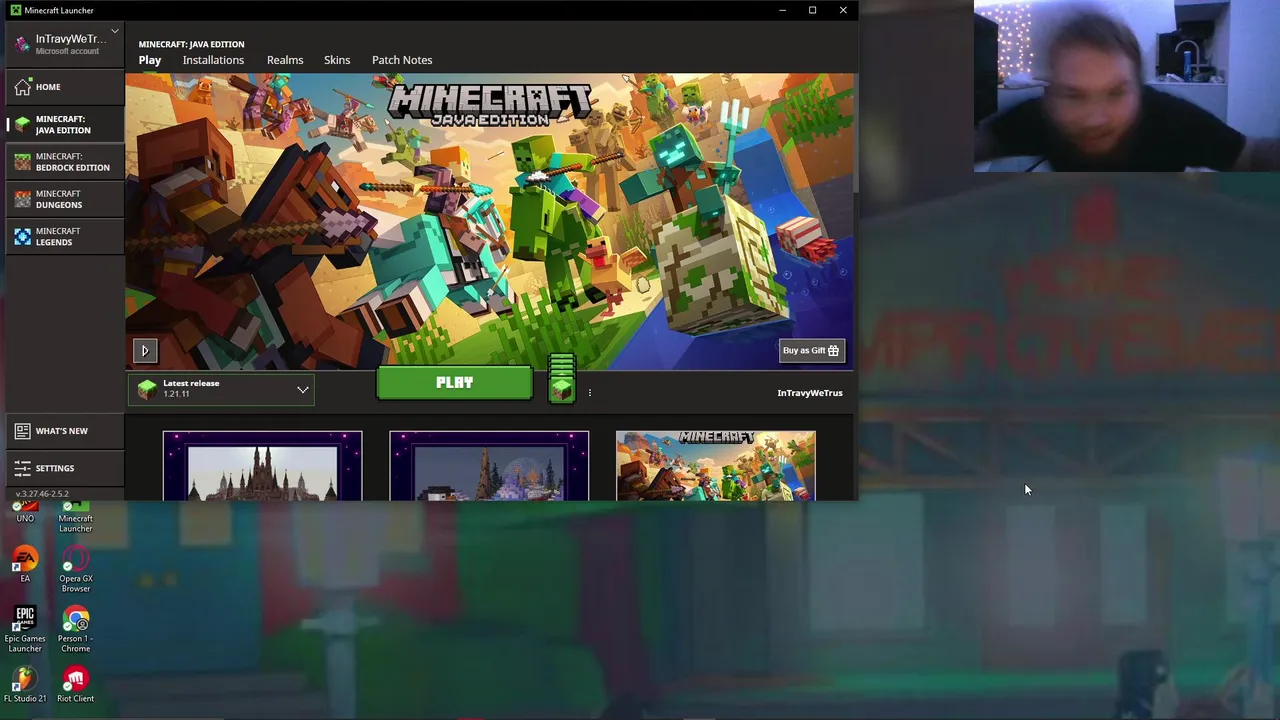Select Minecraft: Bedrock Edition in sidebar
This screenshot has width=1280, height=720.
tap(63, 162)
